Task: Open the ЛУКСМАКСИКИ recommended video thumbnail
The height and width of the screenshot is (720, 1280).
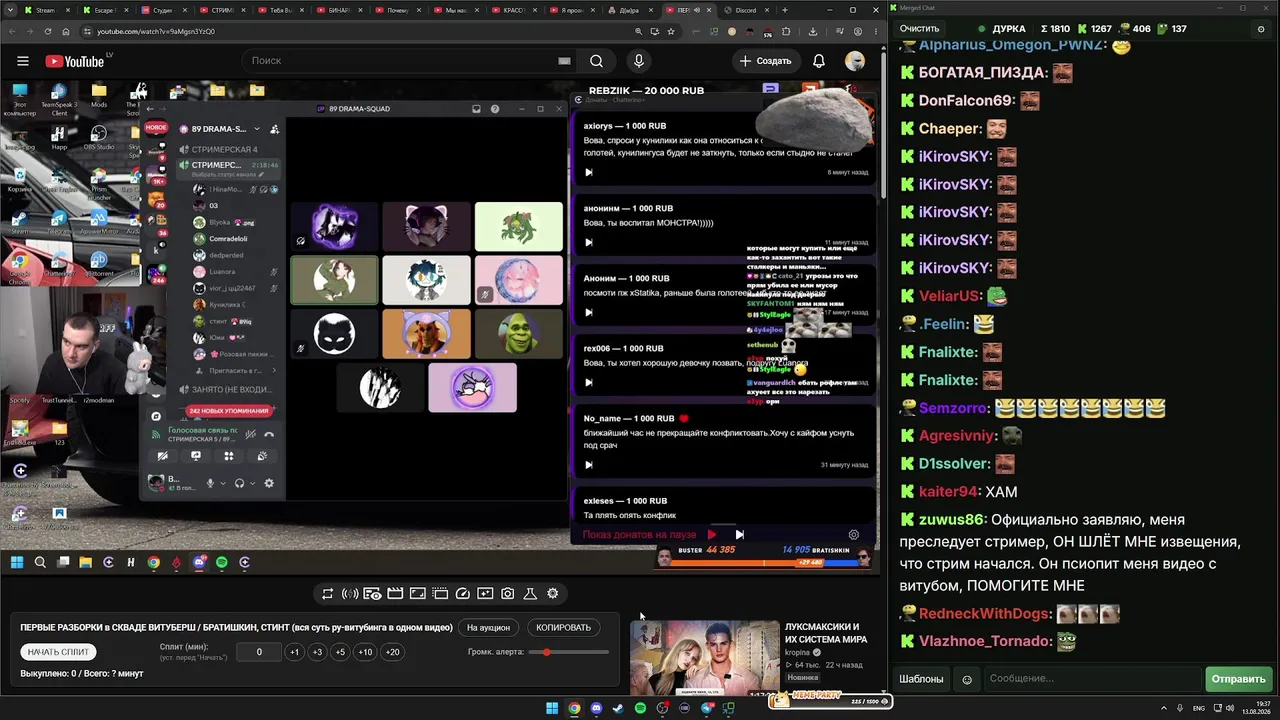Action: pyautogui.click(x=704, y=658)
